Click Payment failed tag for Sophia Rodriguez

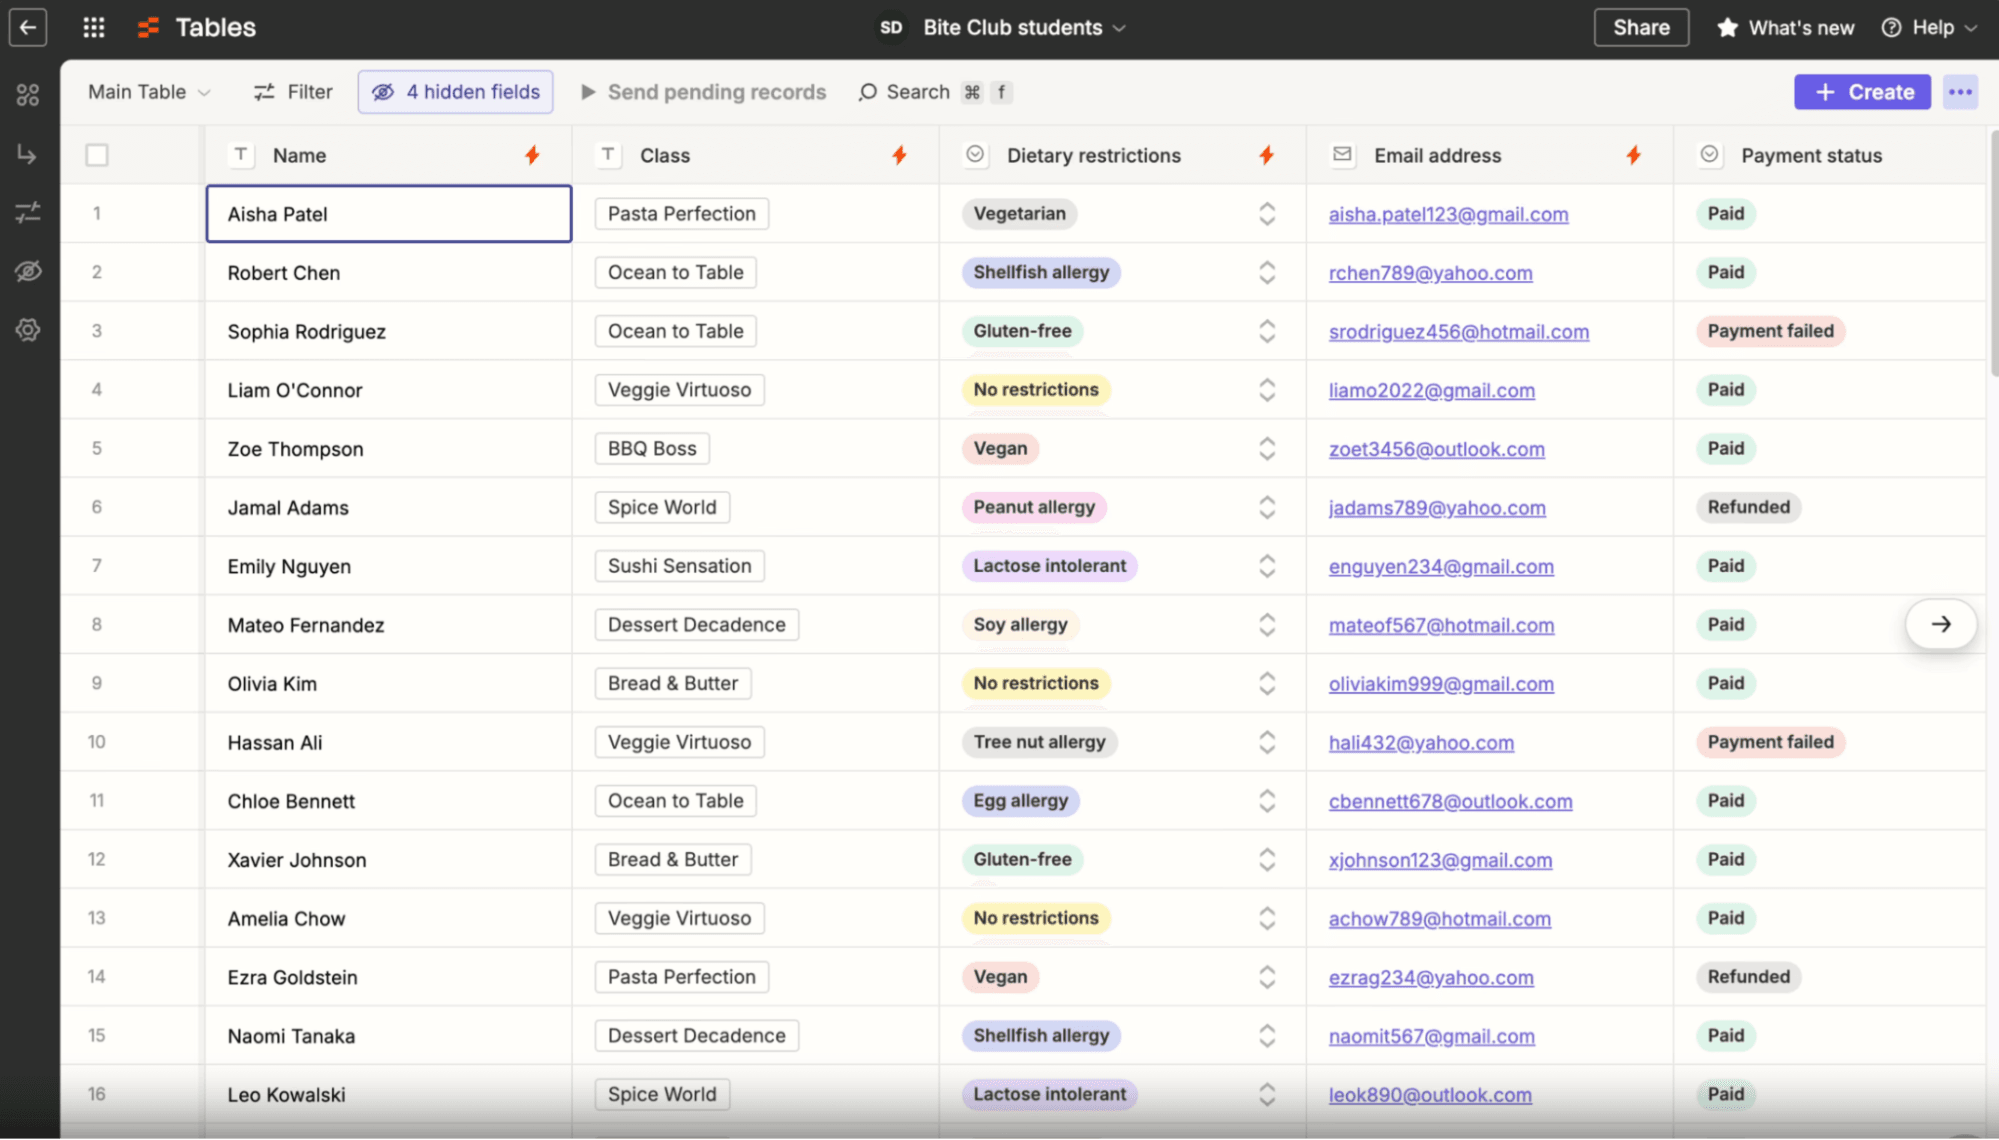click(1770, 331)
